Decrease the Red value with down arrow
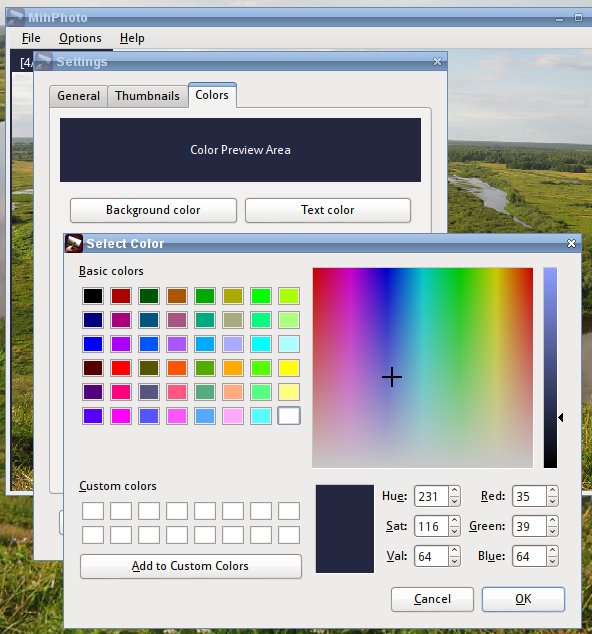The height and width of the screenshot is (634, 592). click(552, 501)
